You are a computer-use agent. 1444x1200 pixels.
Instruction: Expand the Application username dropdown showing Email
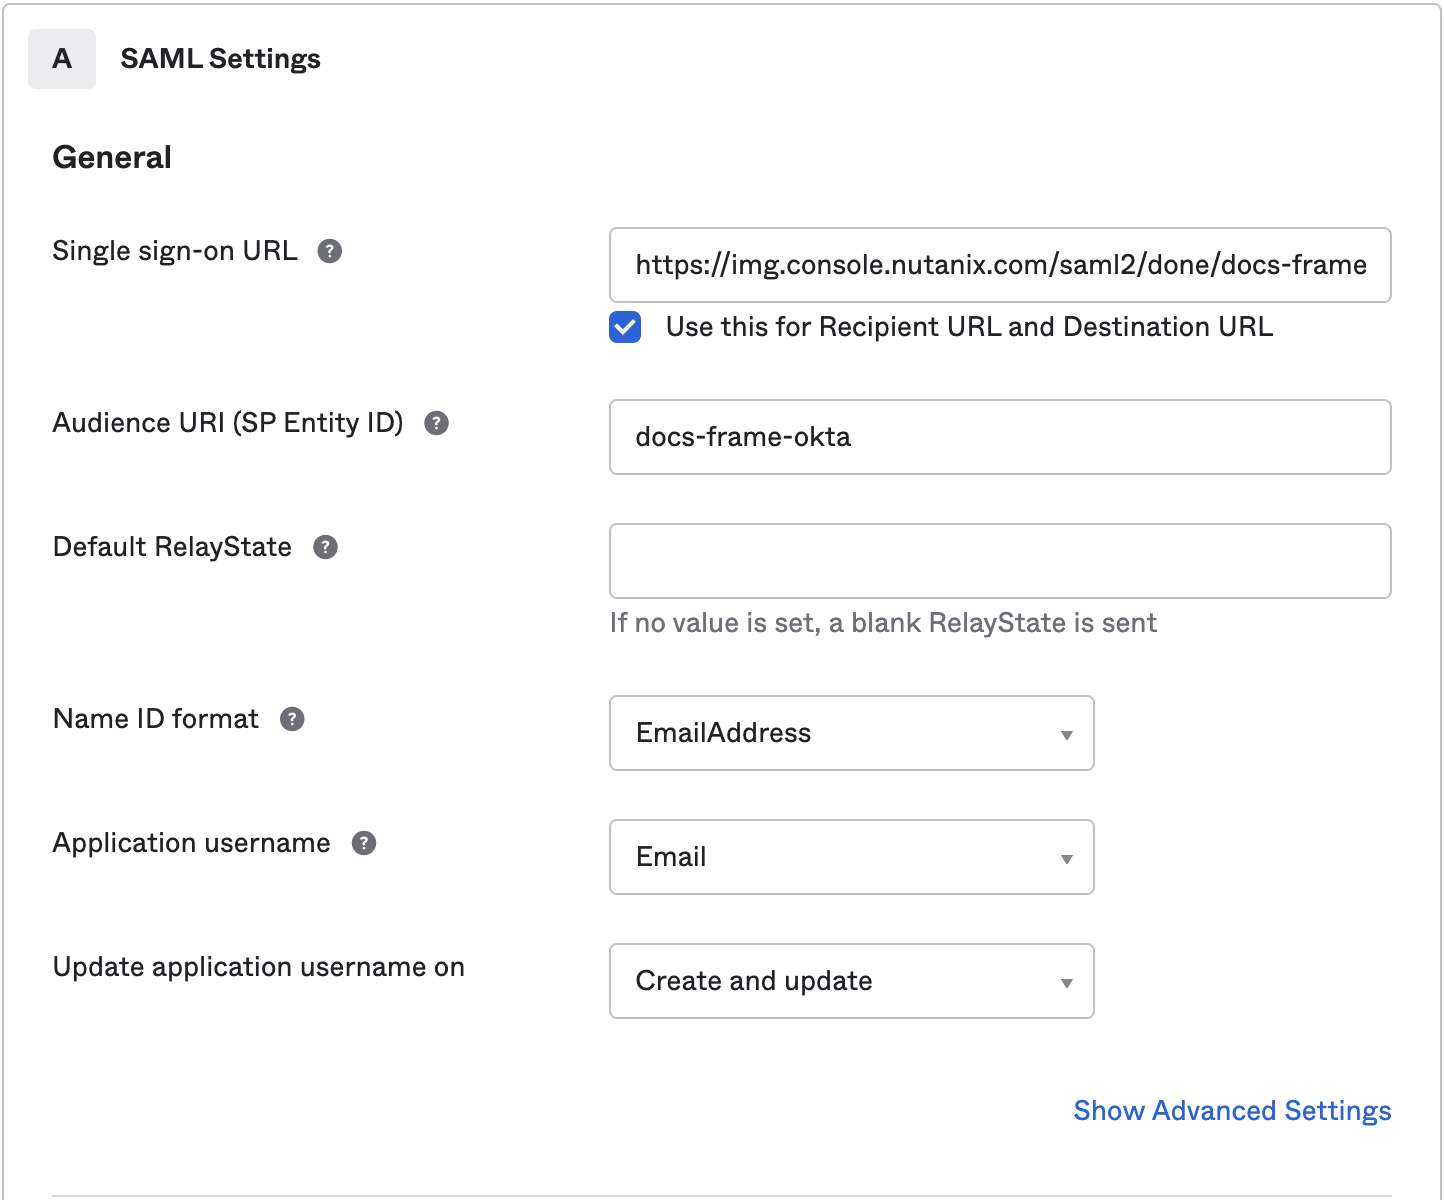click(x=851, y=857)
